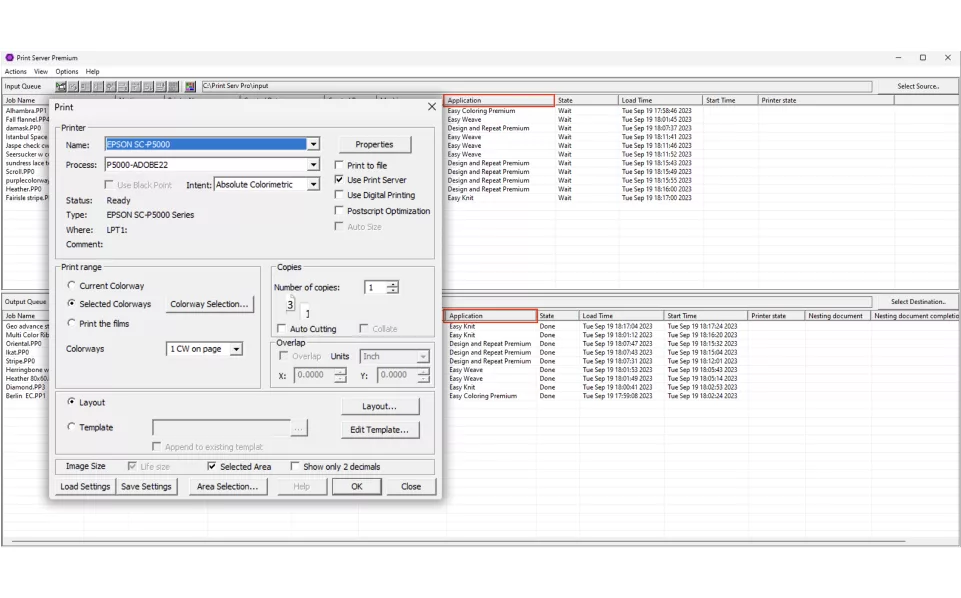Uncheck Use Print Server option
The width and height of the screenshot is (961, 598).
(340, 180)
